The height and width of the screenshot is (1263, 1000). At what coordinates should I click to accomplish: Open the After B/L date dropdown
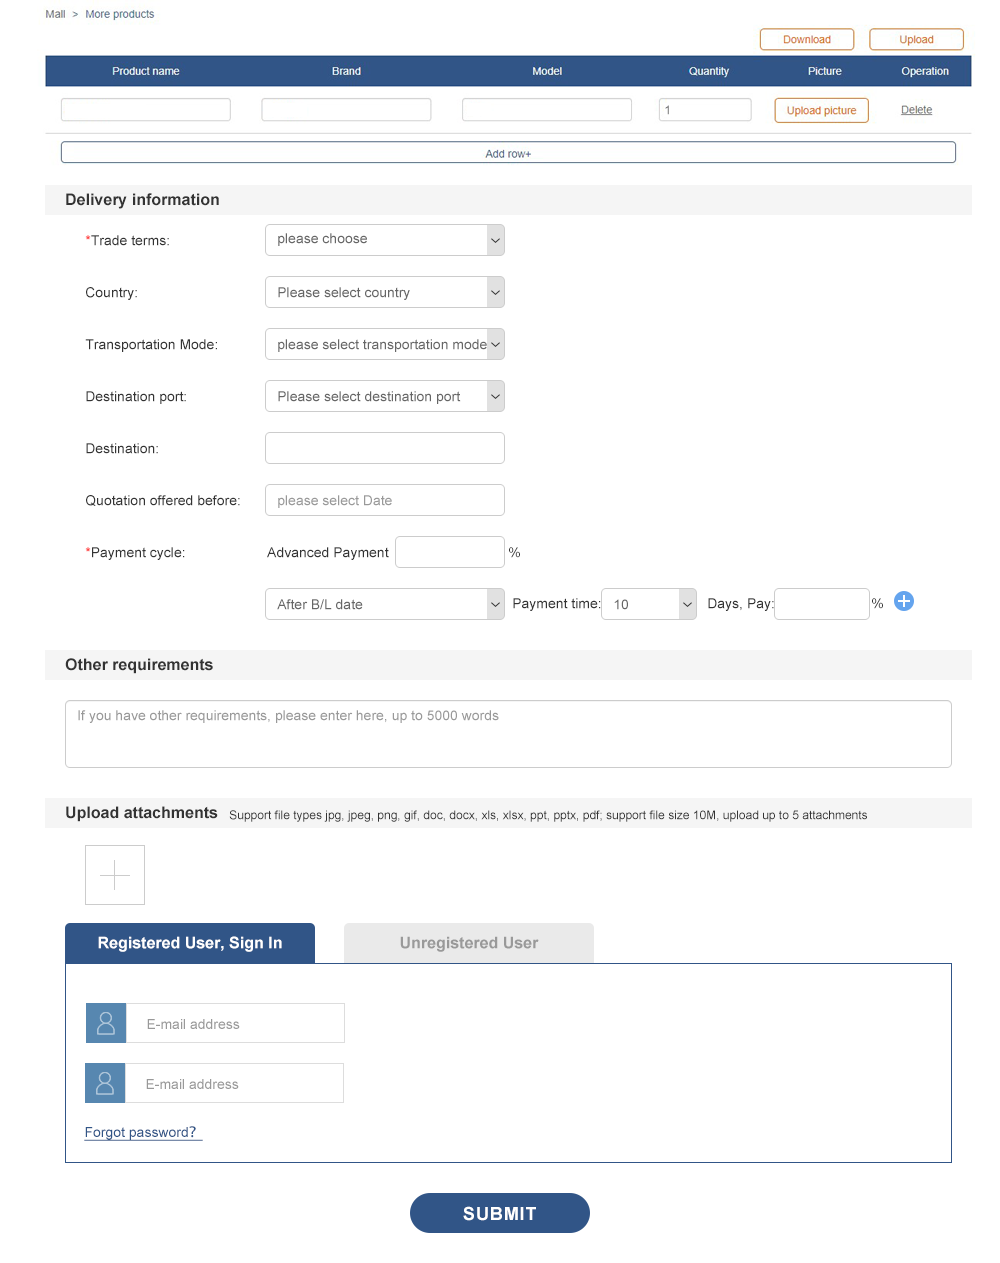click(x=385, y=604)
